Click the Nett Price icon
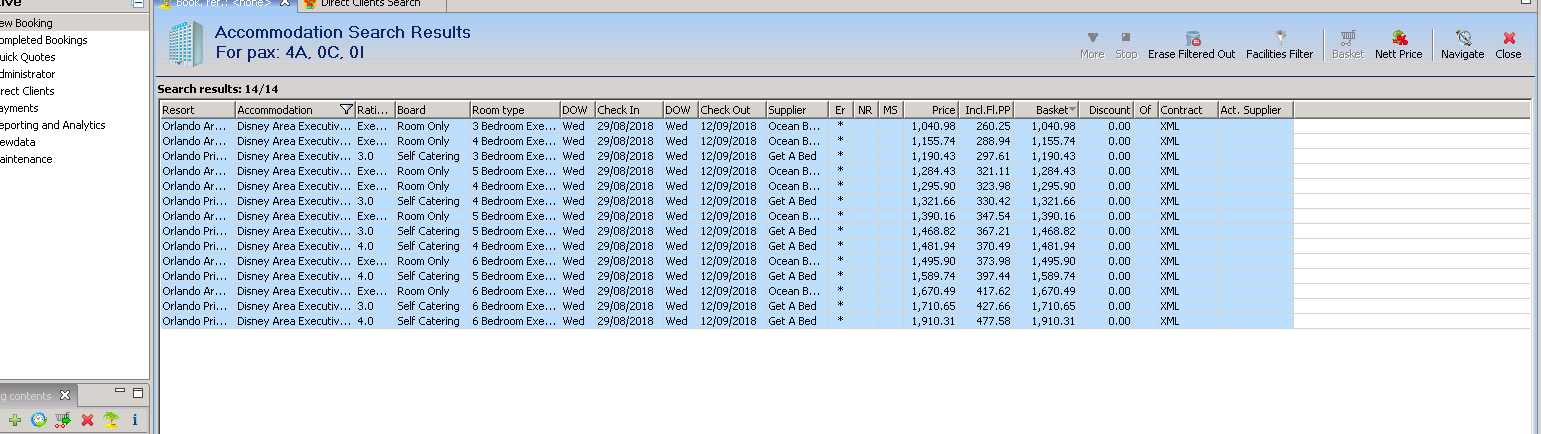The height and width of the screenshot is (434, 1541). [x=1398, y=38]
